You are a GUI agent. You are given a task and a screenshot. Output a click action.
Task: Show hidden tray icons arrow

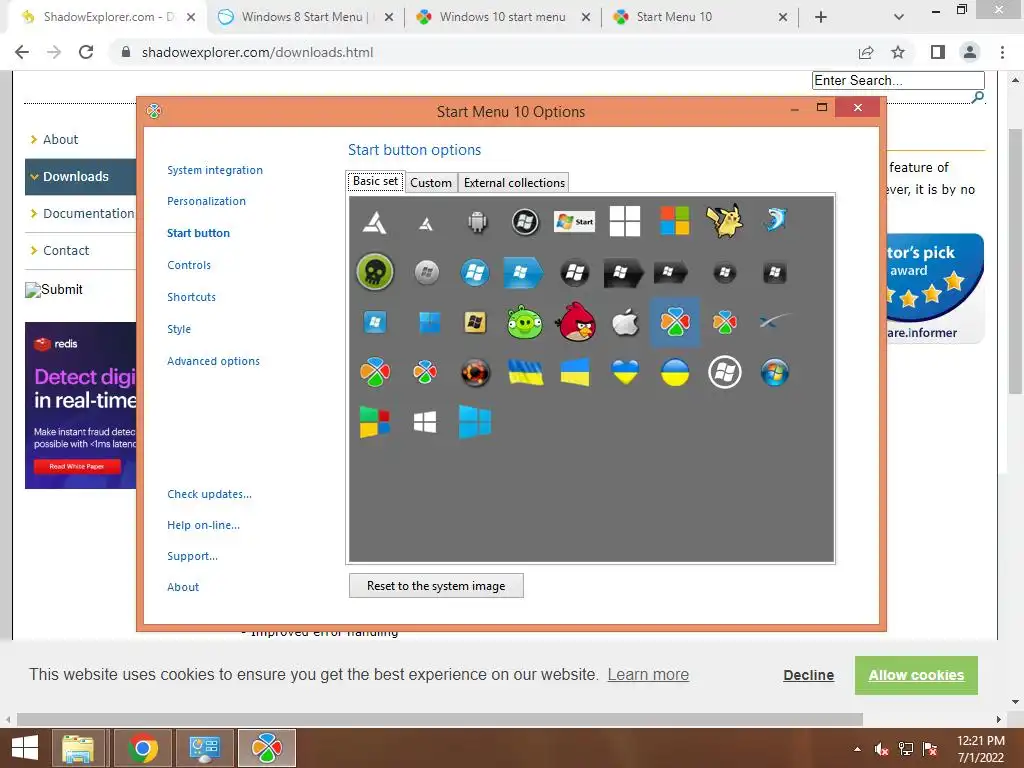(857, 749)
